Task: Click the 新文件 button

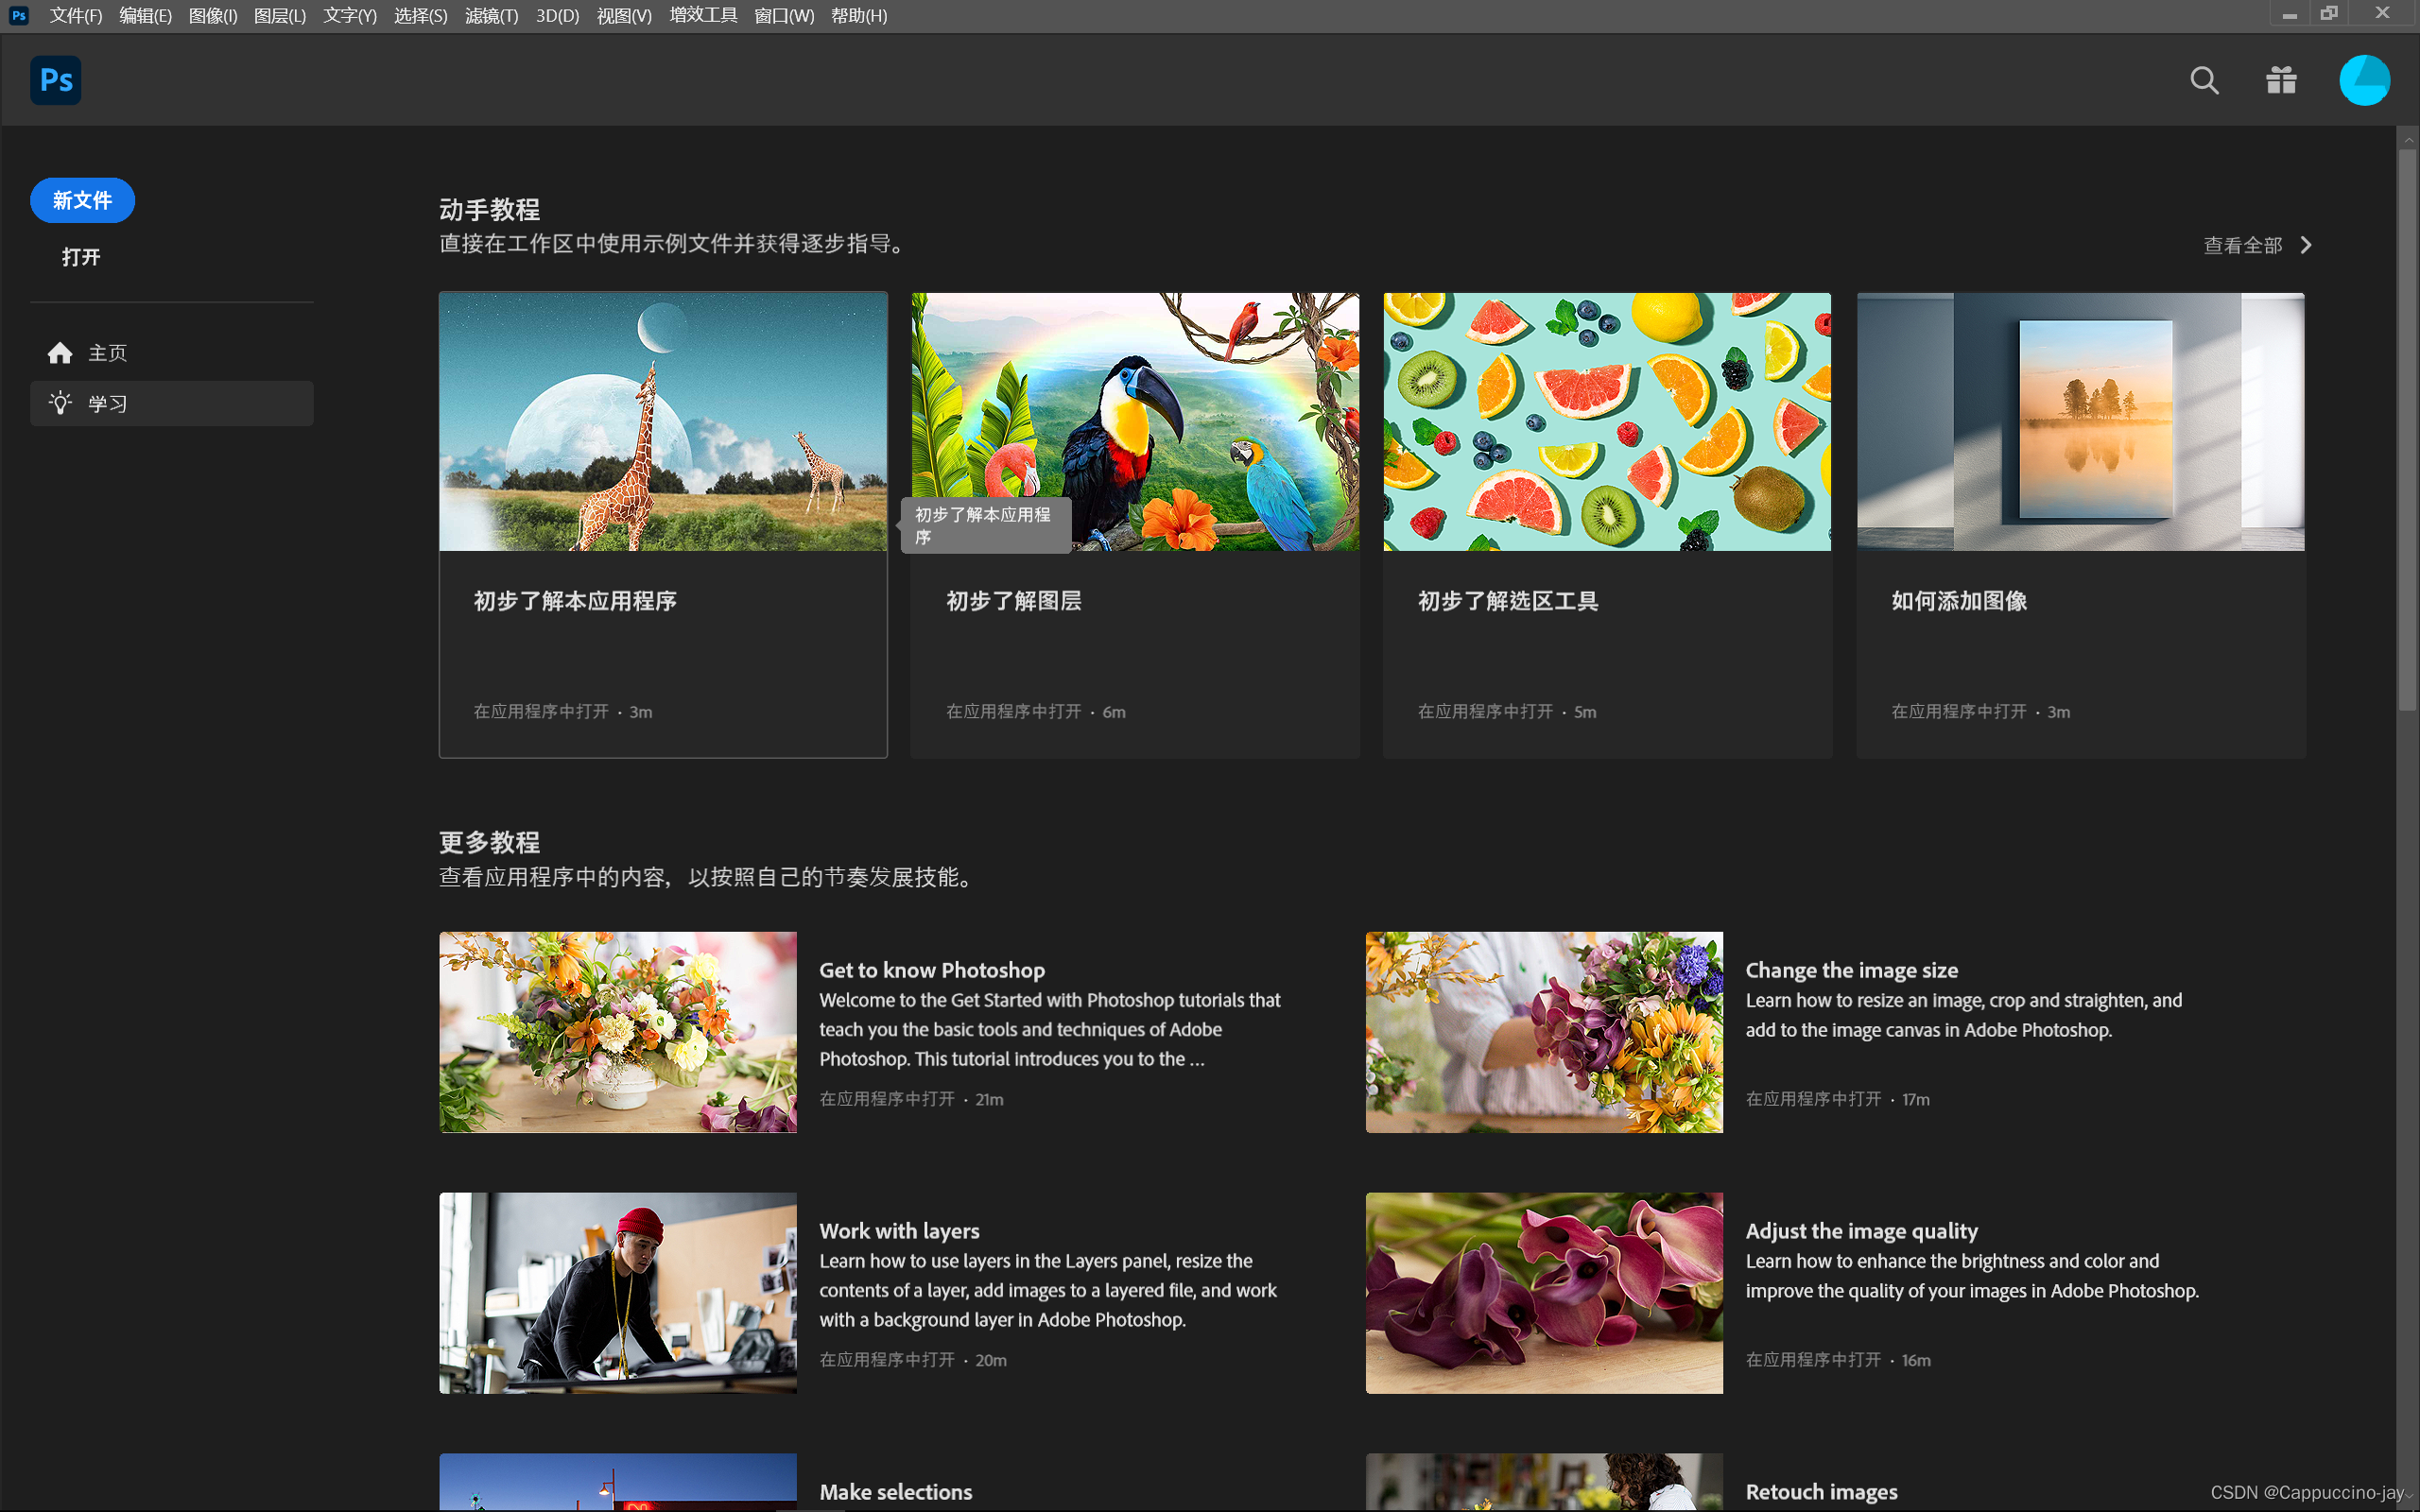Action: click(x=82, y=200)
